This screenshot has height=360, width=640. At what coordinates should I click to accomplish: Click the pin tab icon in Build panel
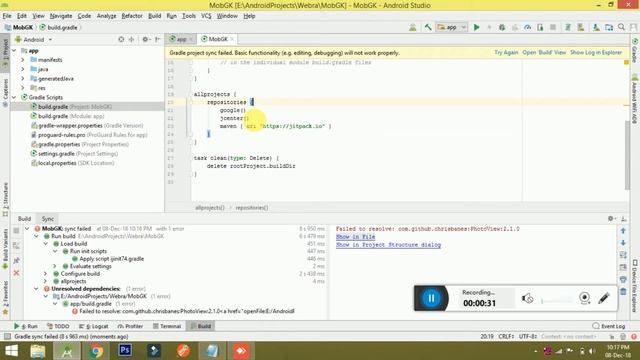tap(16, 260)
